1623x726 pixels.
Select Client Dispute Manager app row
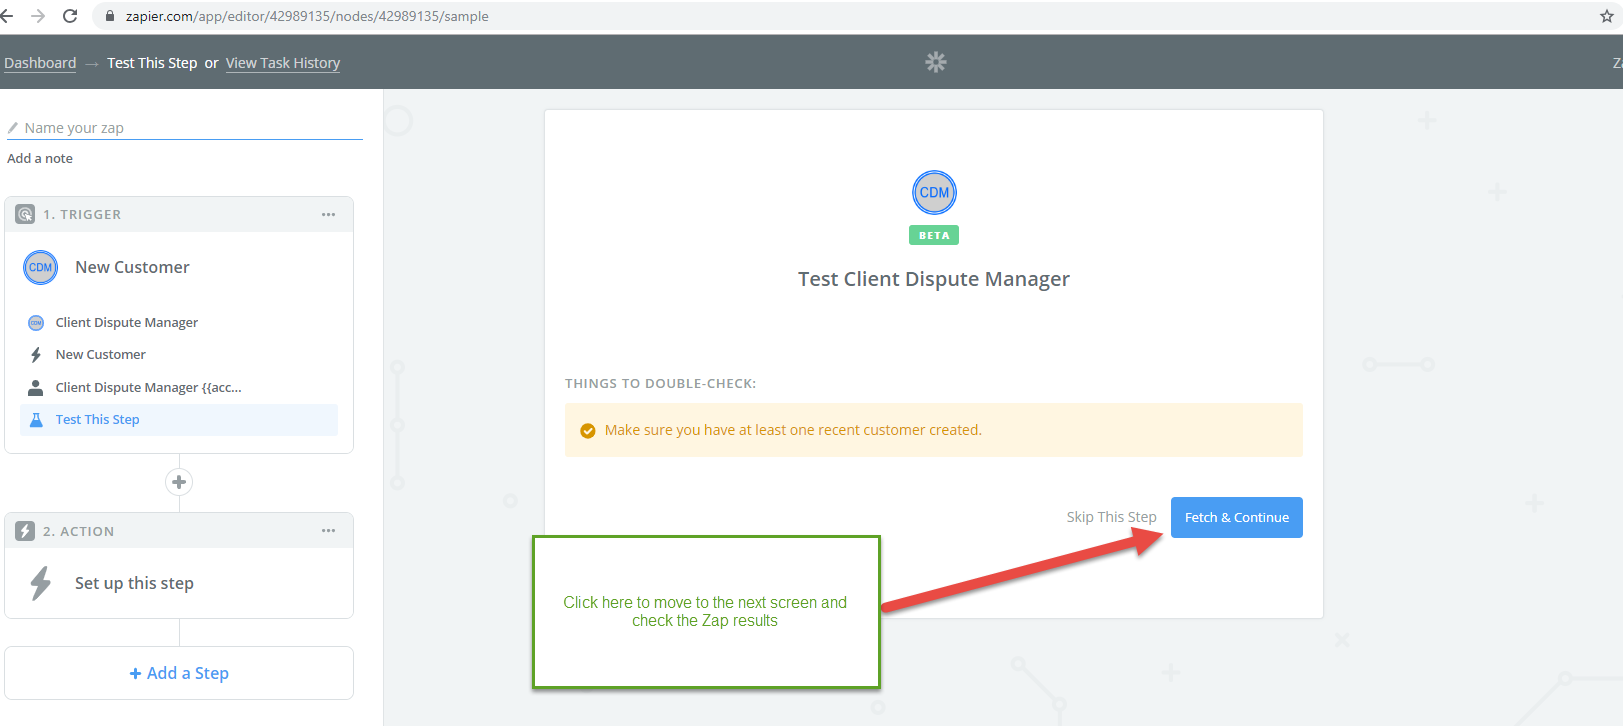tap(179, 323)
